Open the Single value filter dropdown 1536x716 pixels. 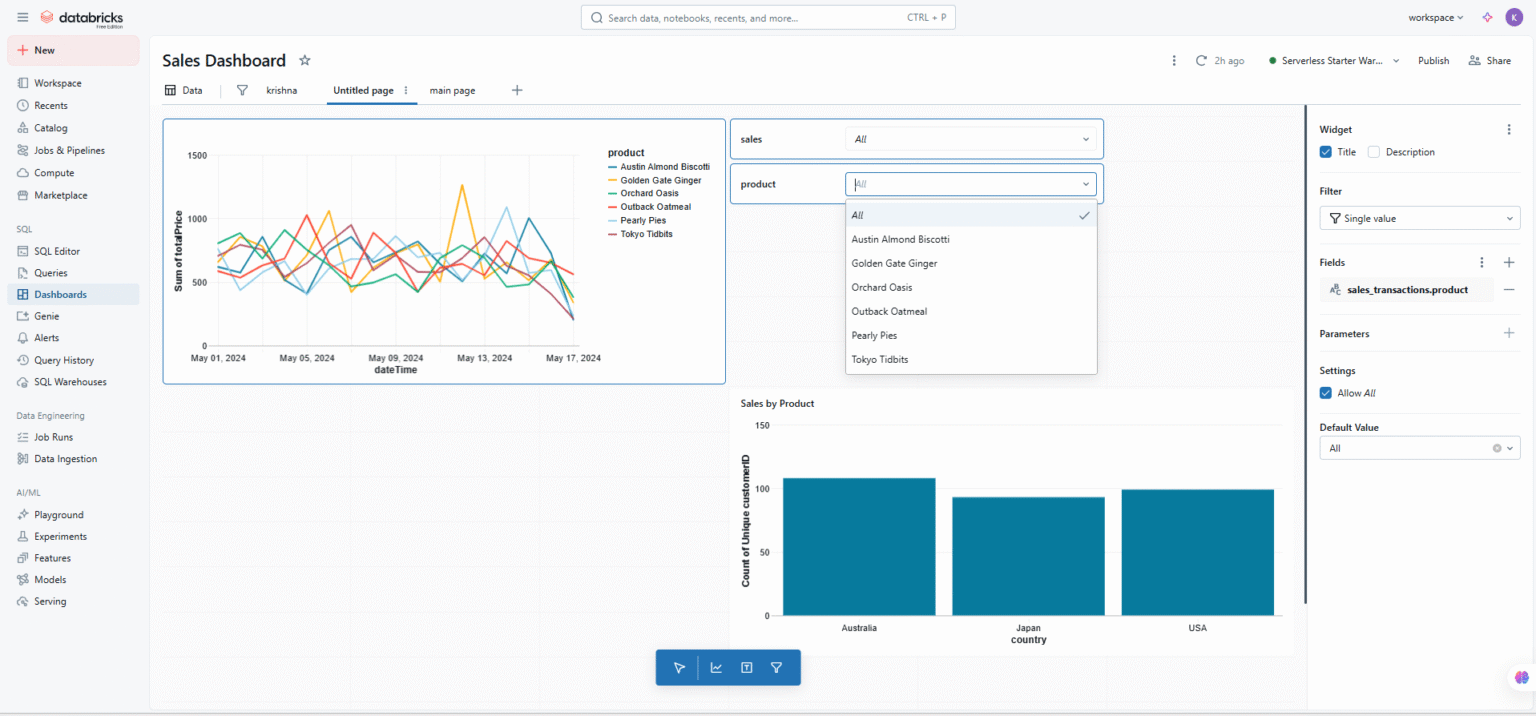(x=1419, y=217)
